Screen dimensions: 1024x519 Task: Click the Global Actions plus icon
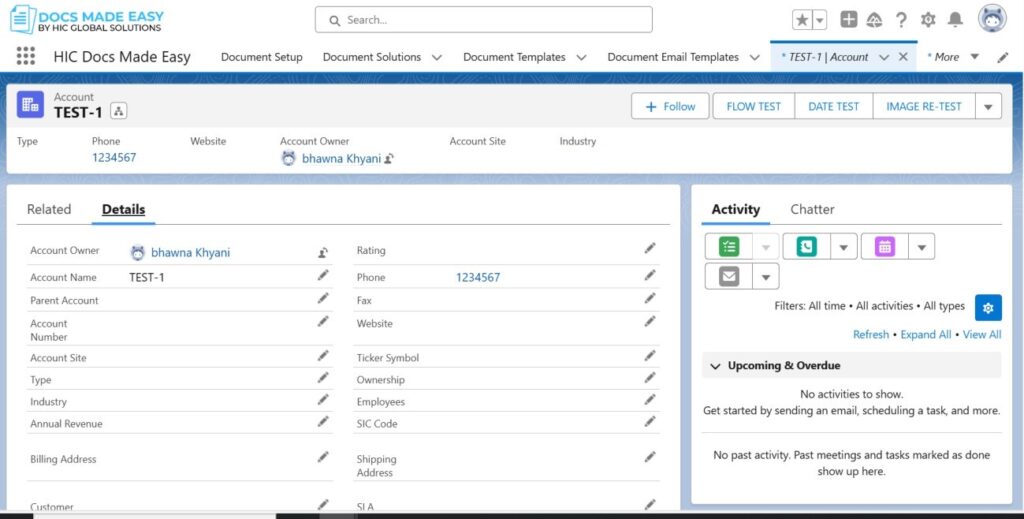pyautogui.click(x=848, y=20)
